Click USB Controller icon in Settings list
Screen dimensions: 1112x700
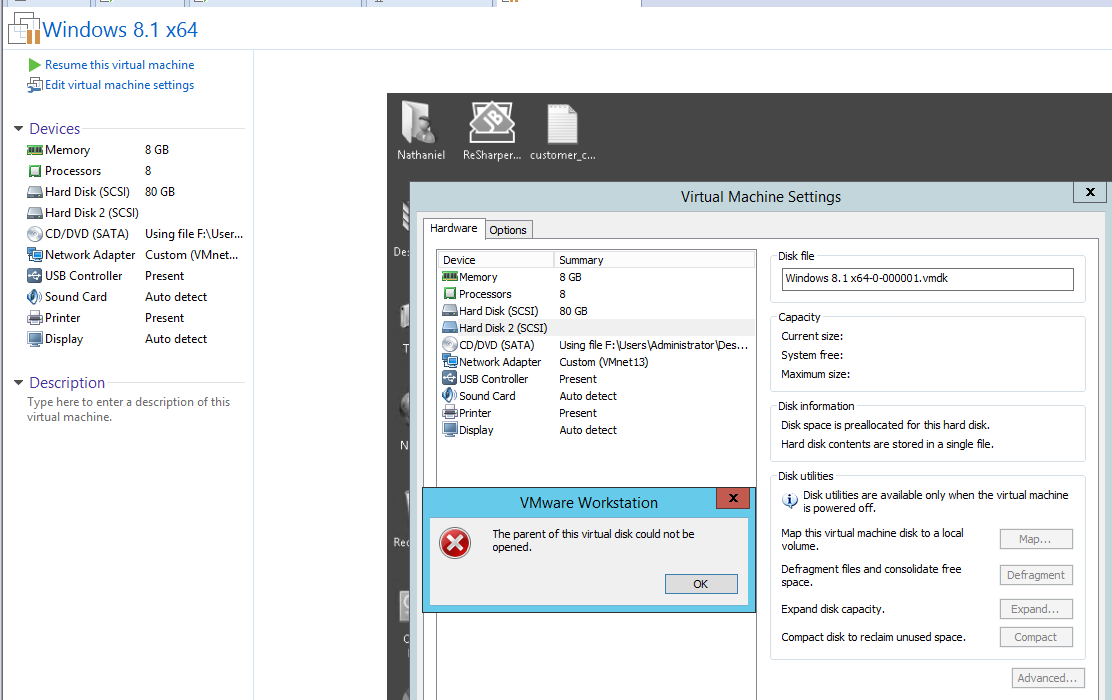click(x=450, y=378)
